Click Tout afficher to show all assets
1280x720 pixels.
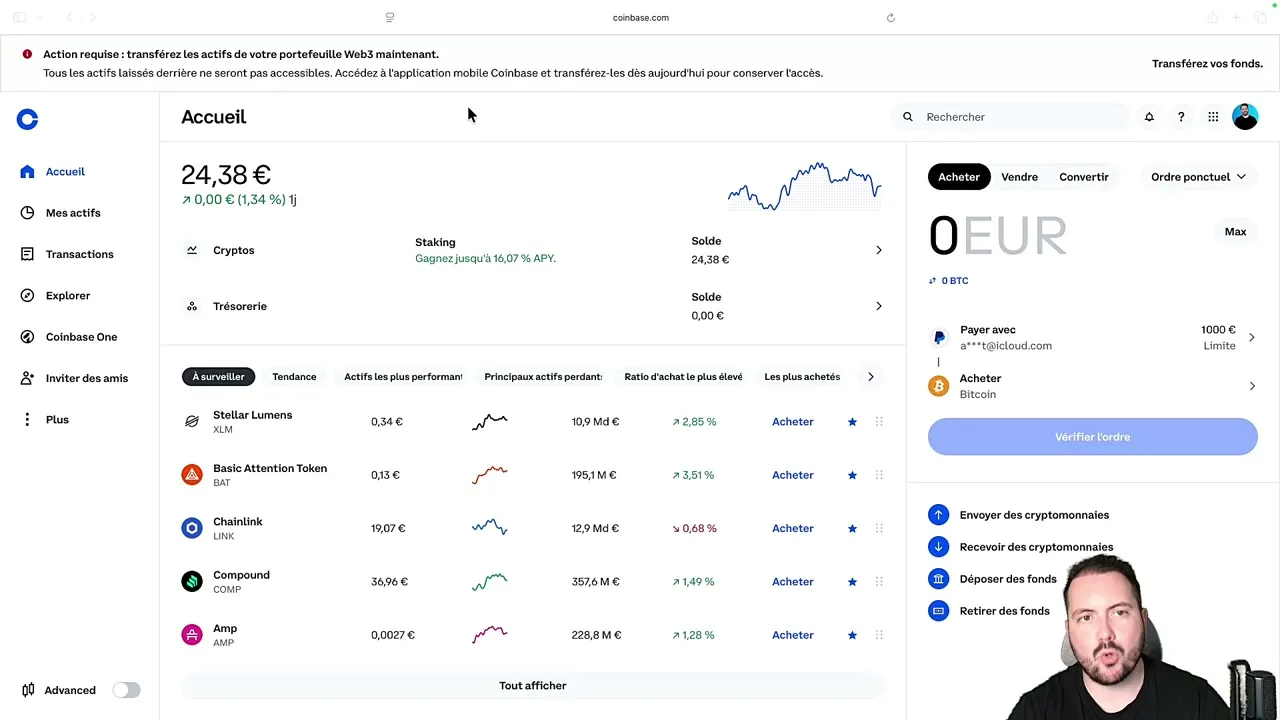click(532, 685)
